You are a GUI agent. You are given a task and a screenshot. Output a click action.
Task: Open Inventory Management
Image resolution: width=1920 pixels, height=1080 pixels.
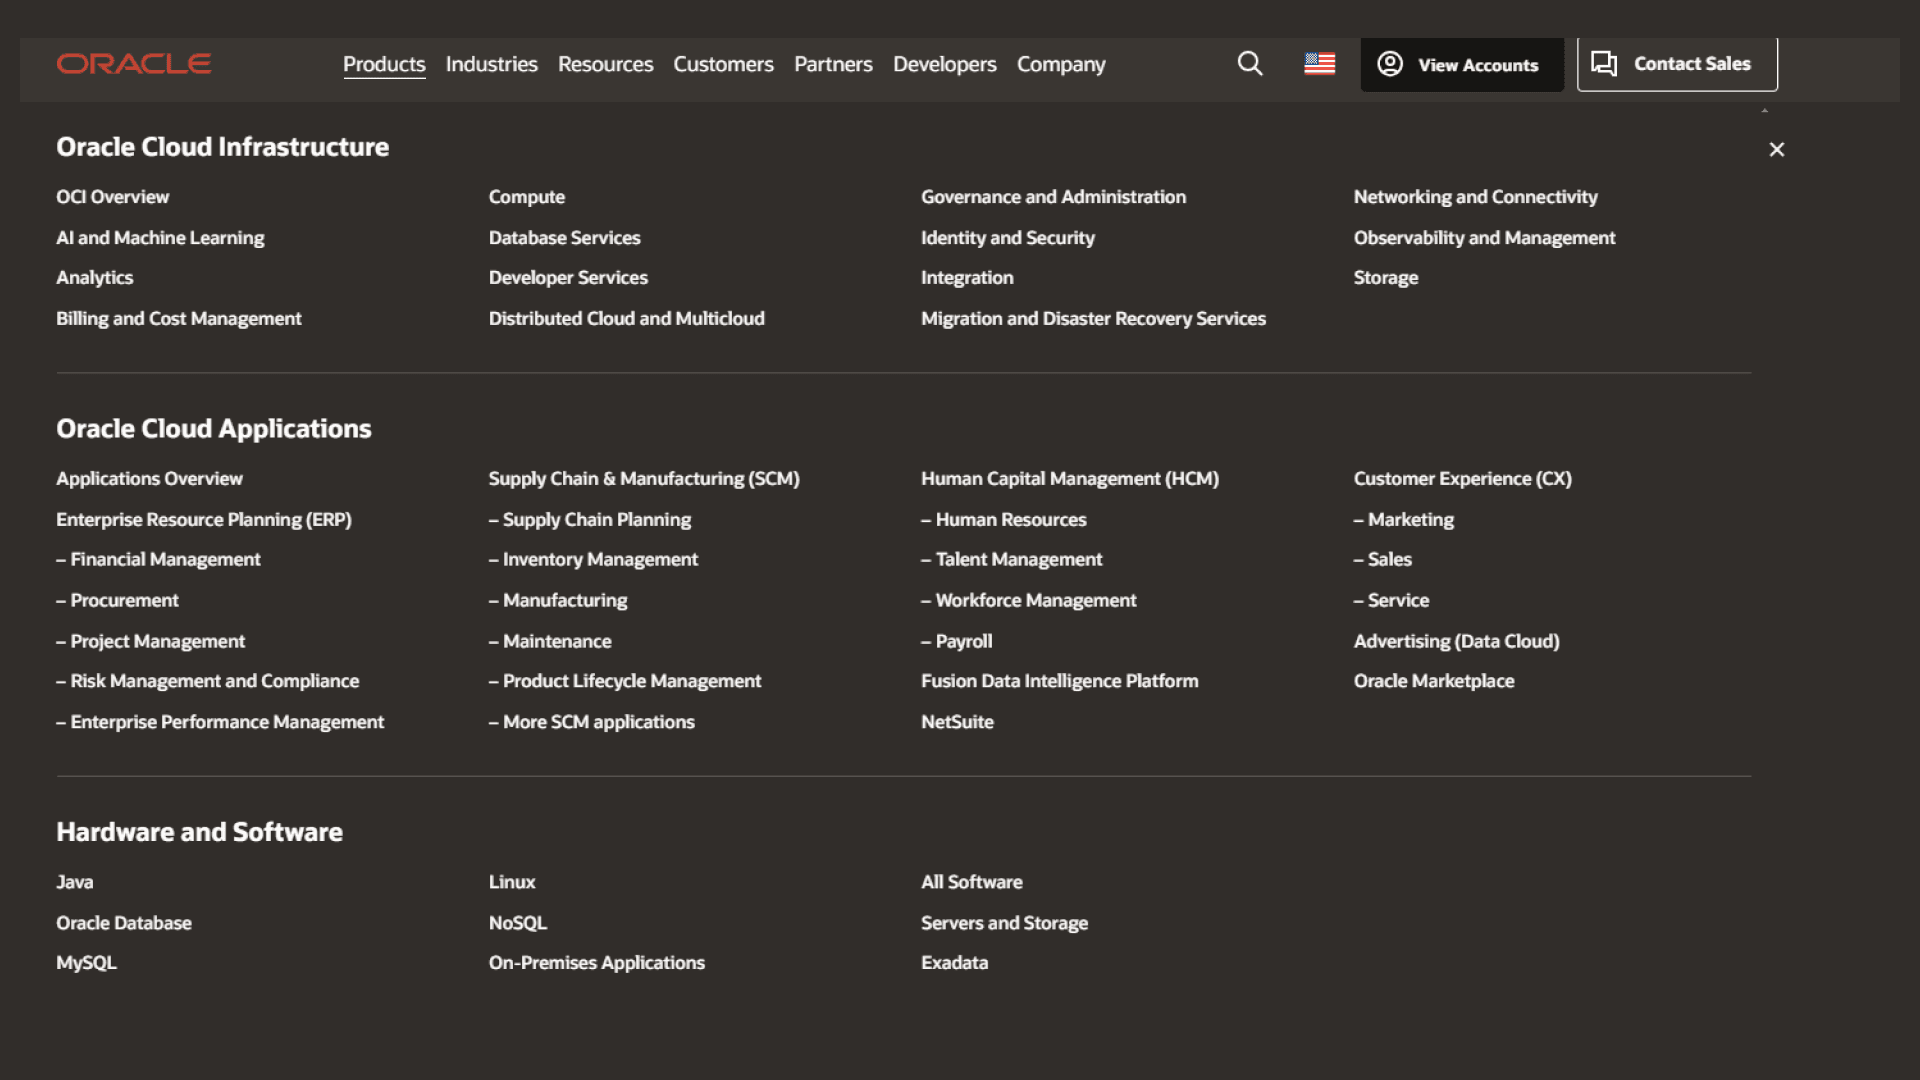[594, 560]
